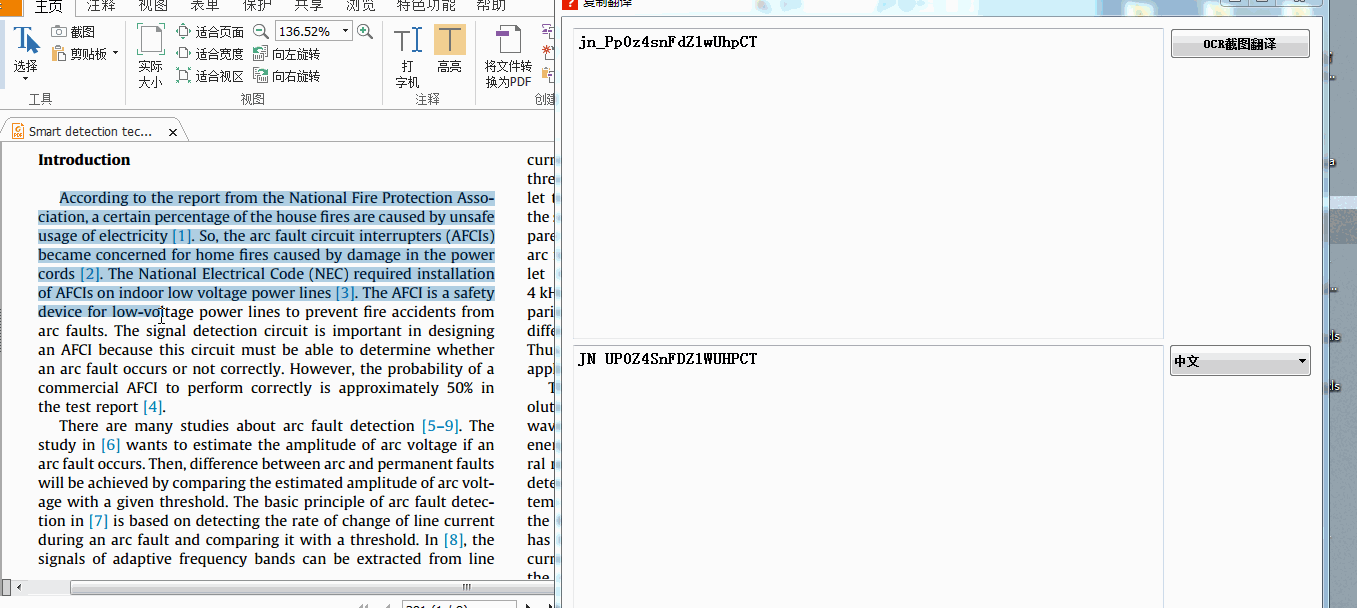Open the 注释 ribbon tab
The width and height of the screenshot is (1357, 608).
coord(101,6)
